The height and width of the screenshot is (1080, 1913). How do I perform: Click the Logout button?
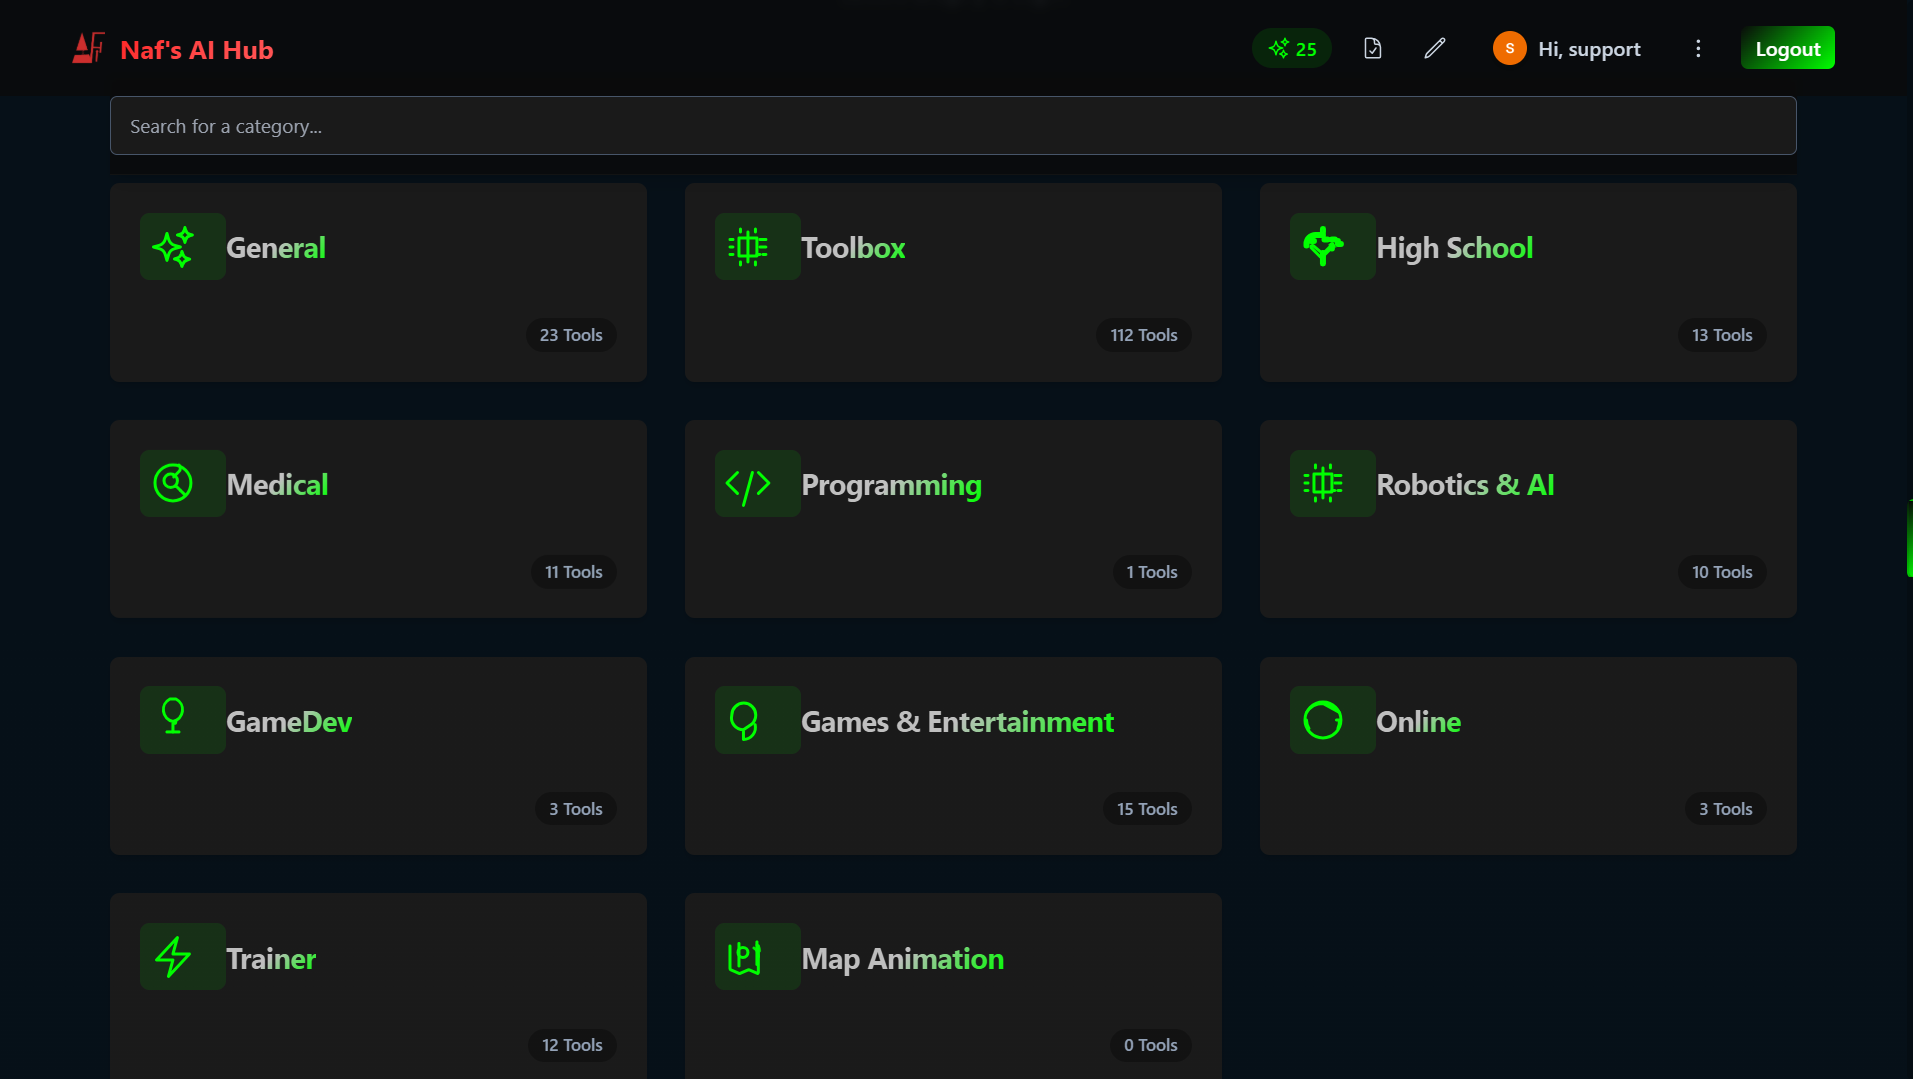[x=1787, y=47]
